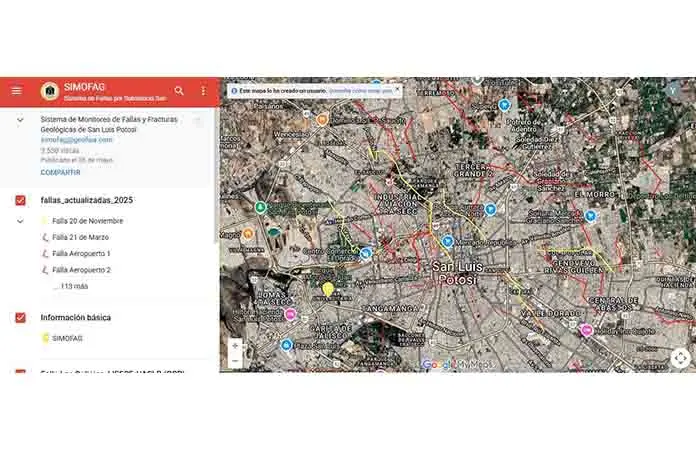696x450 pixels.
Task: Click the yellow SIMOFAG marker on the map
Action: (327, 291)
